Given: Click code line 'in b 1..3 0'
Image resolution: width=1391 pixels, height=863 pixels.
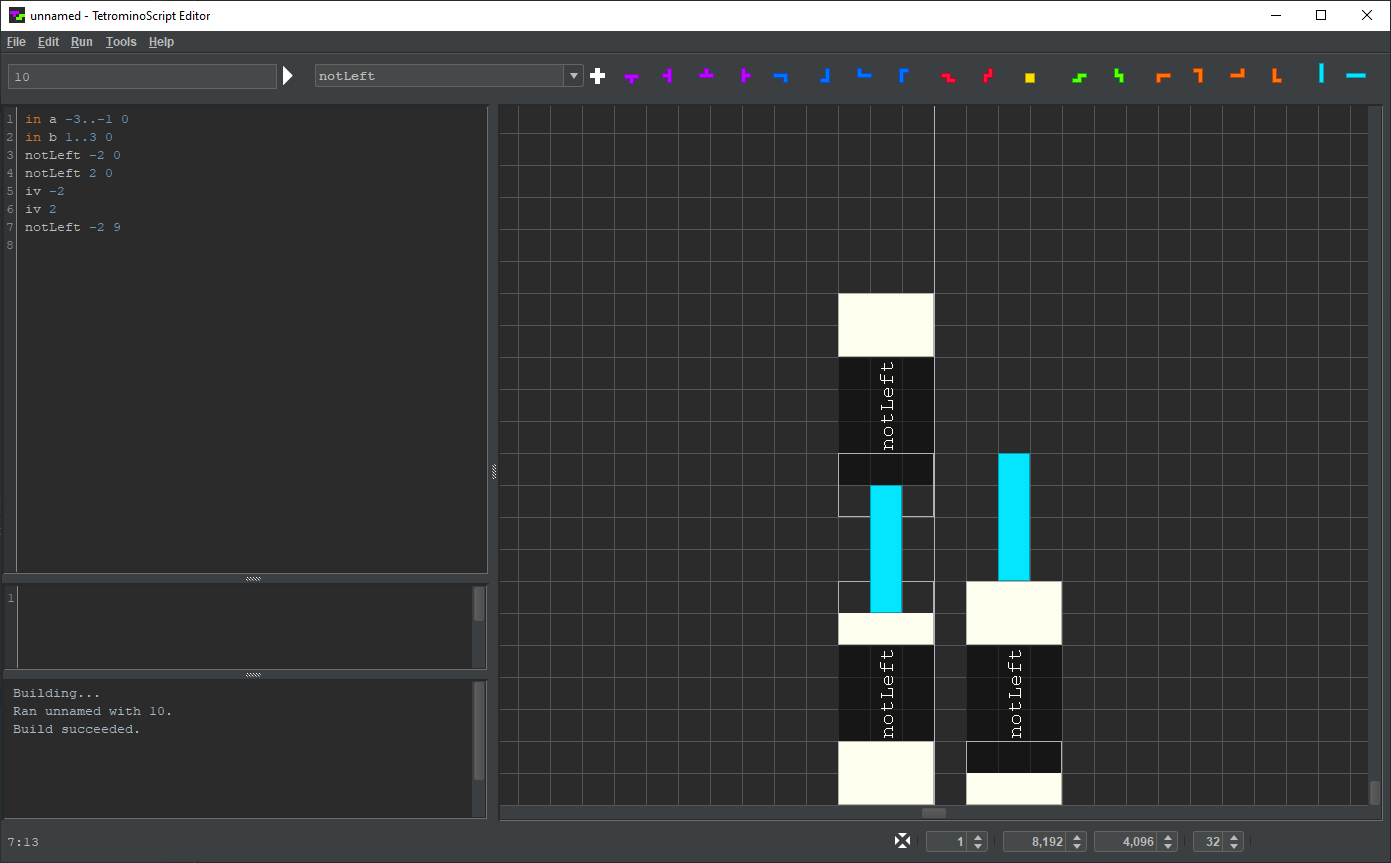Looking at the screenshot, I should coord(69,137).
